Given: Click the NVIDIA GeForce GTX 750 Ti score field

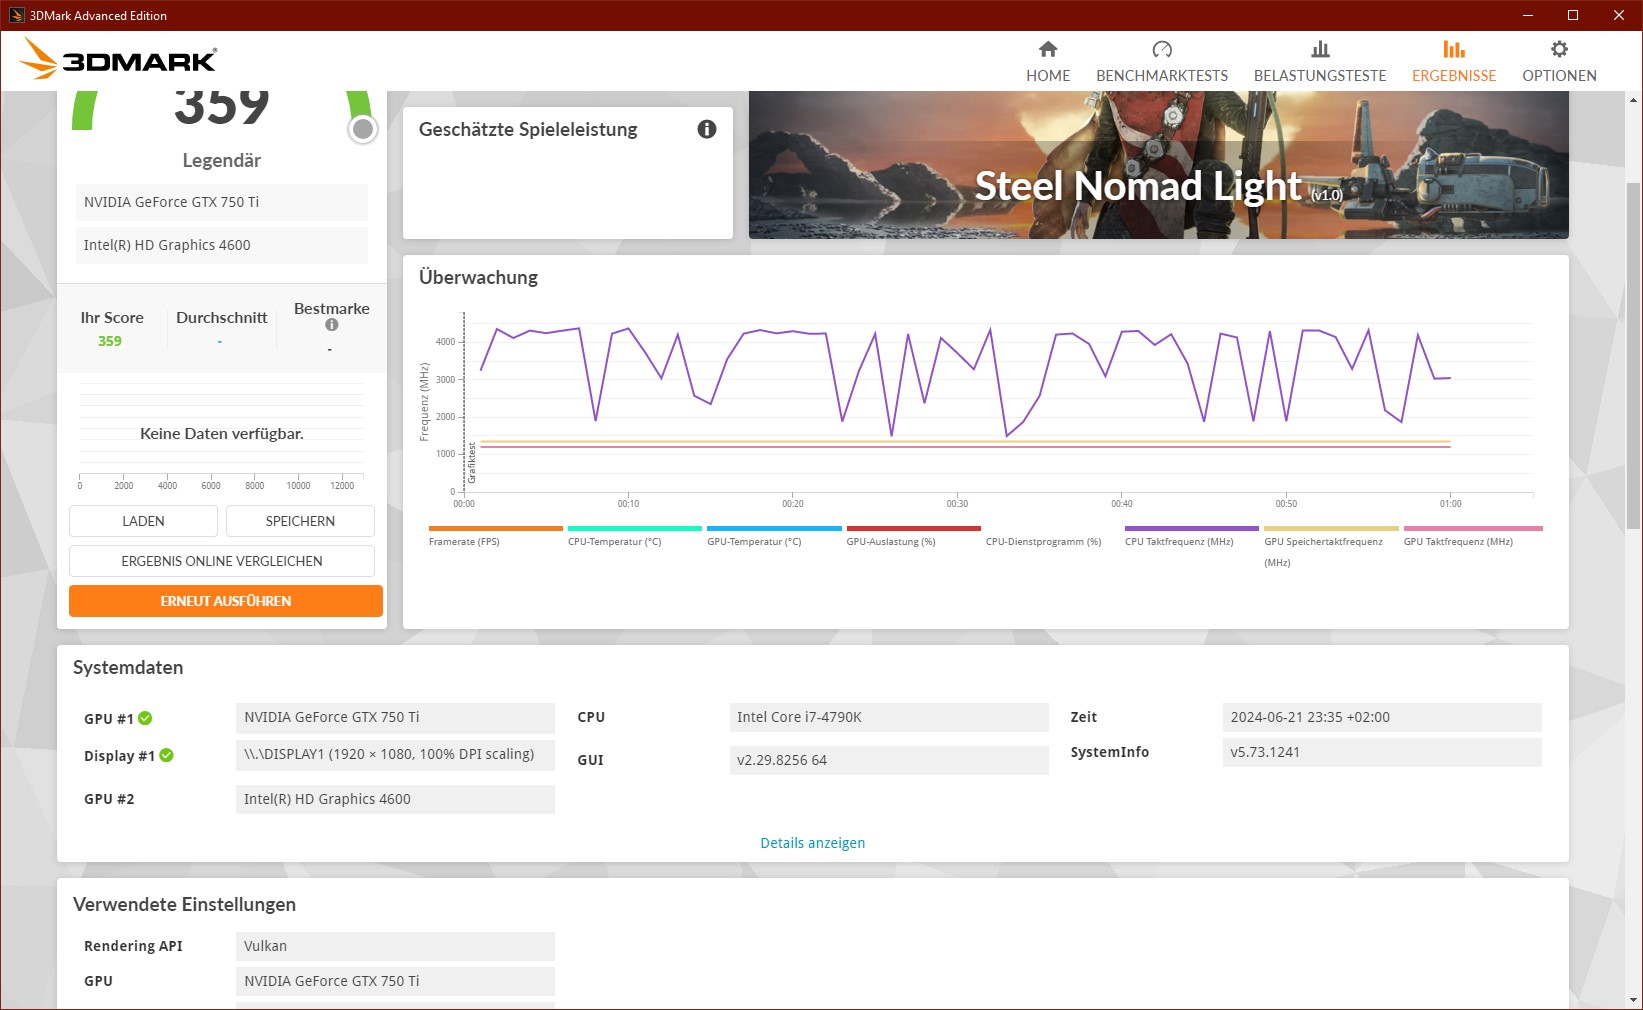Looking at the screenshot, I should click(x=222, y=202).
